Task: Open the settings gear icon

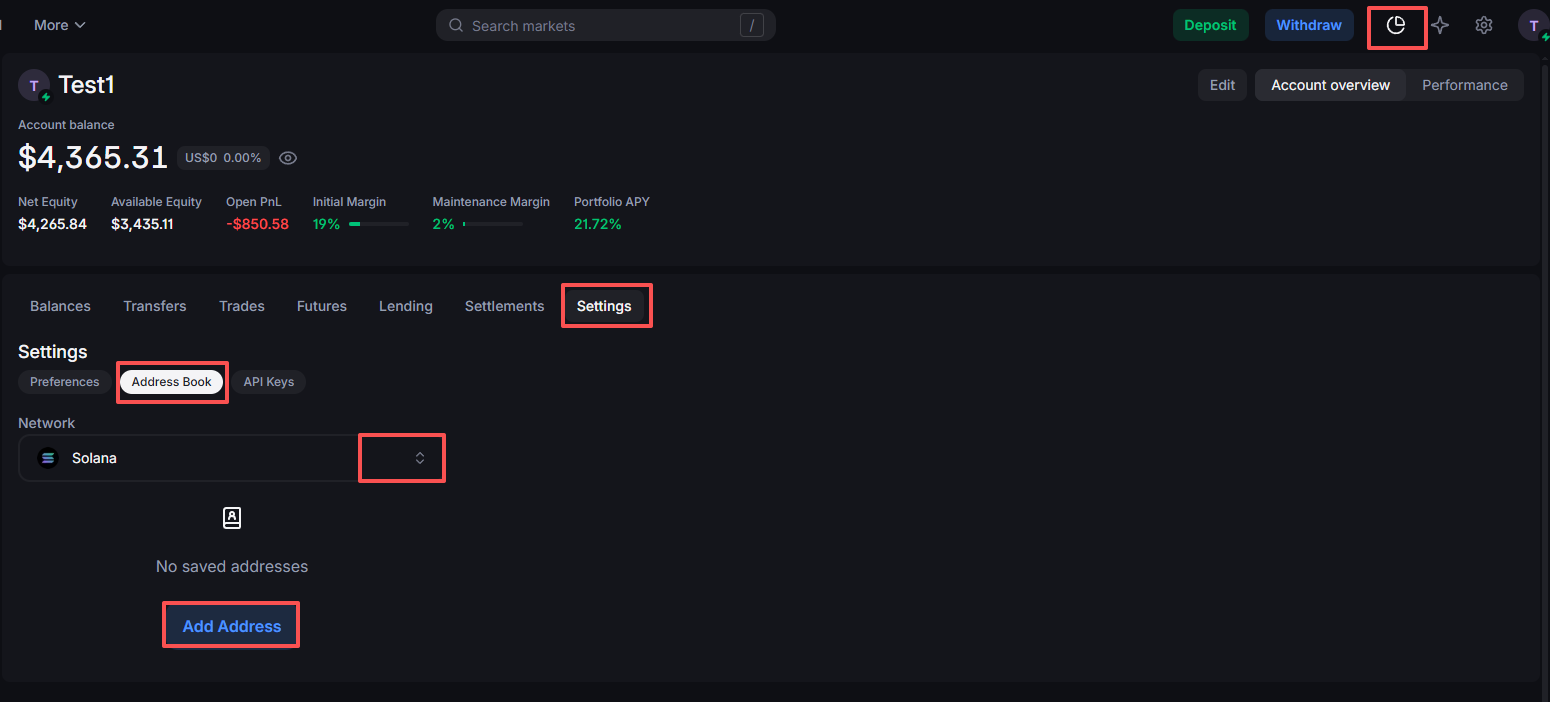Action: (x=1484, y=25)
